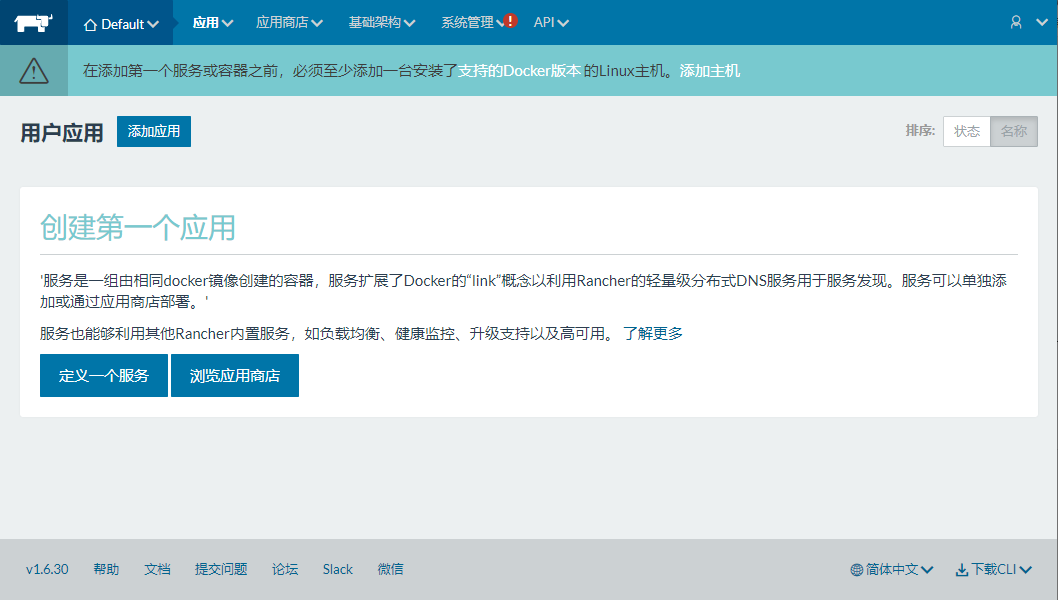Open the 应用 menu

[x=213, y=22]
